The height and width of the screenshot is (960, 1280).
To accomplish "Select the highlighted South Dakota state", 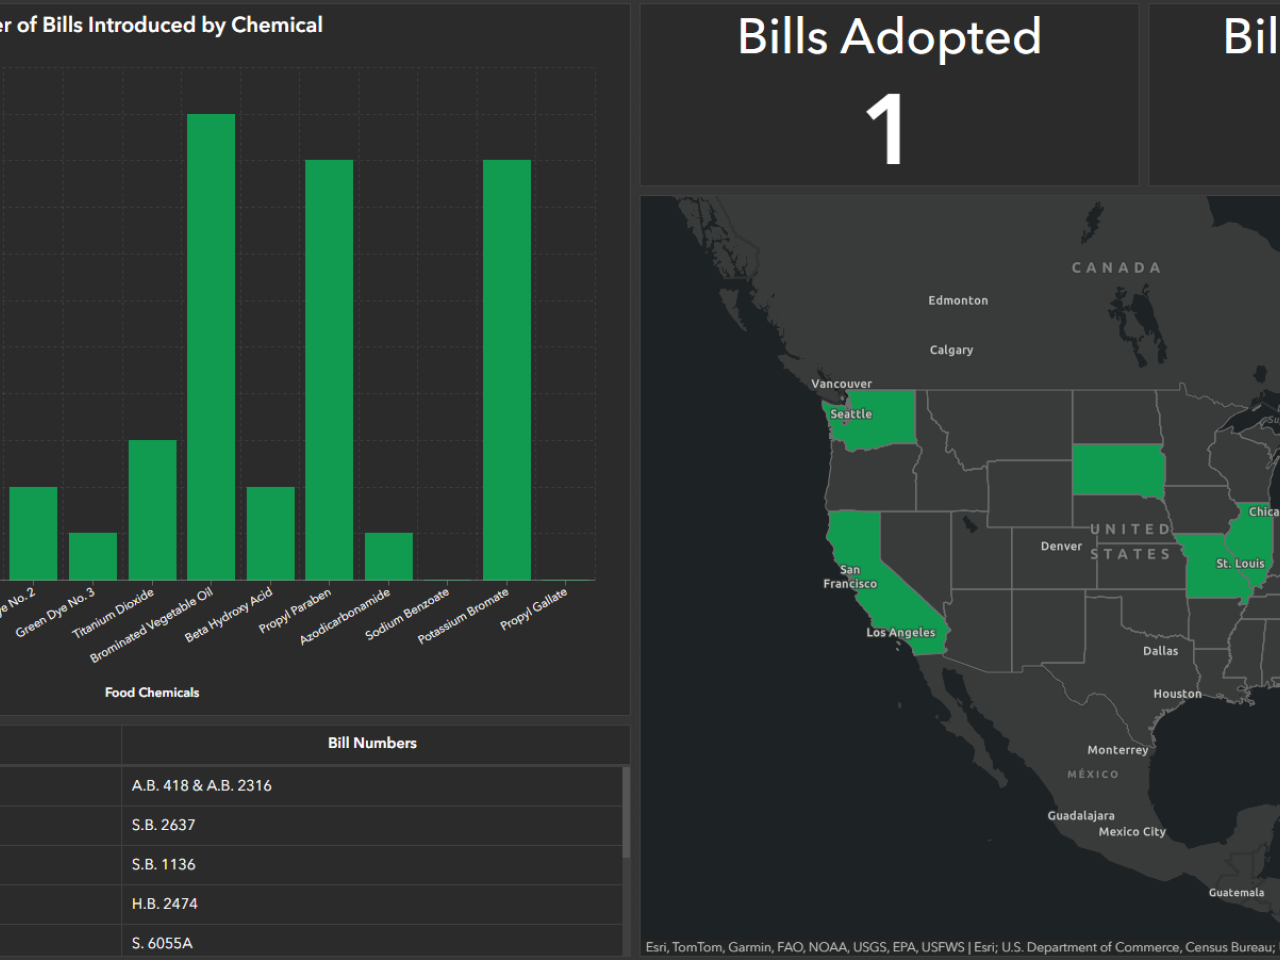I will pos(1117,468).
